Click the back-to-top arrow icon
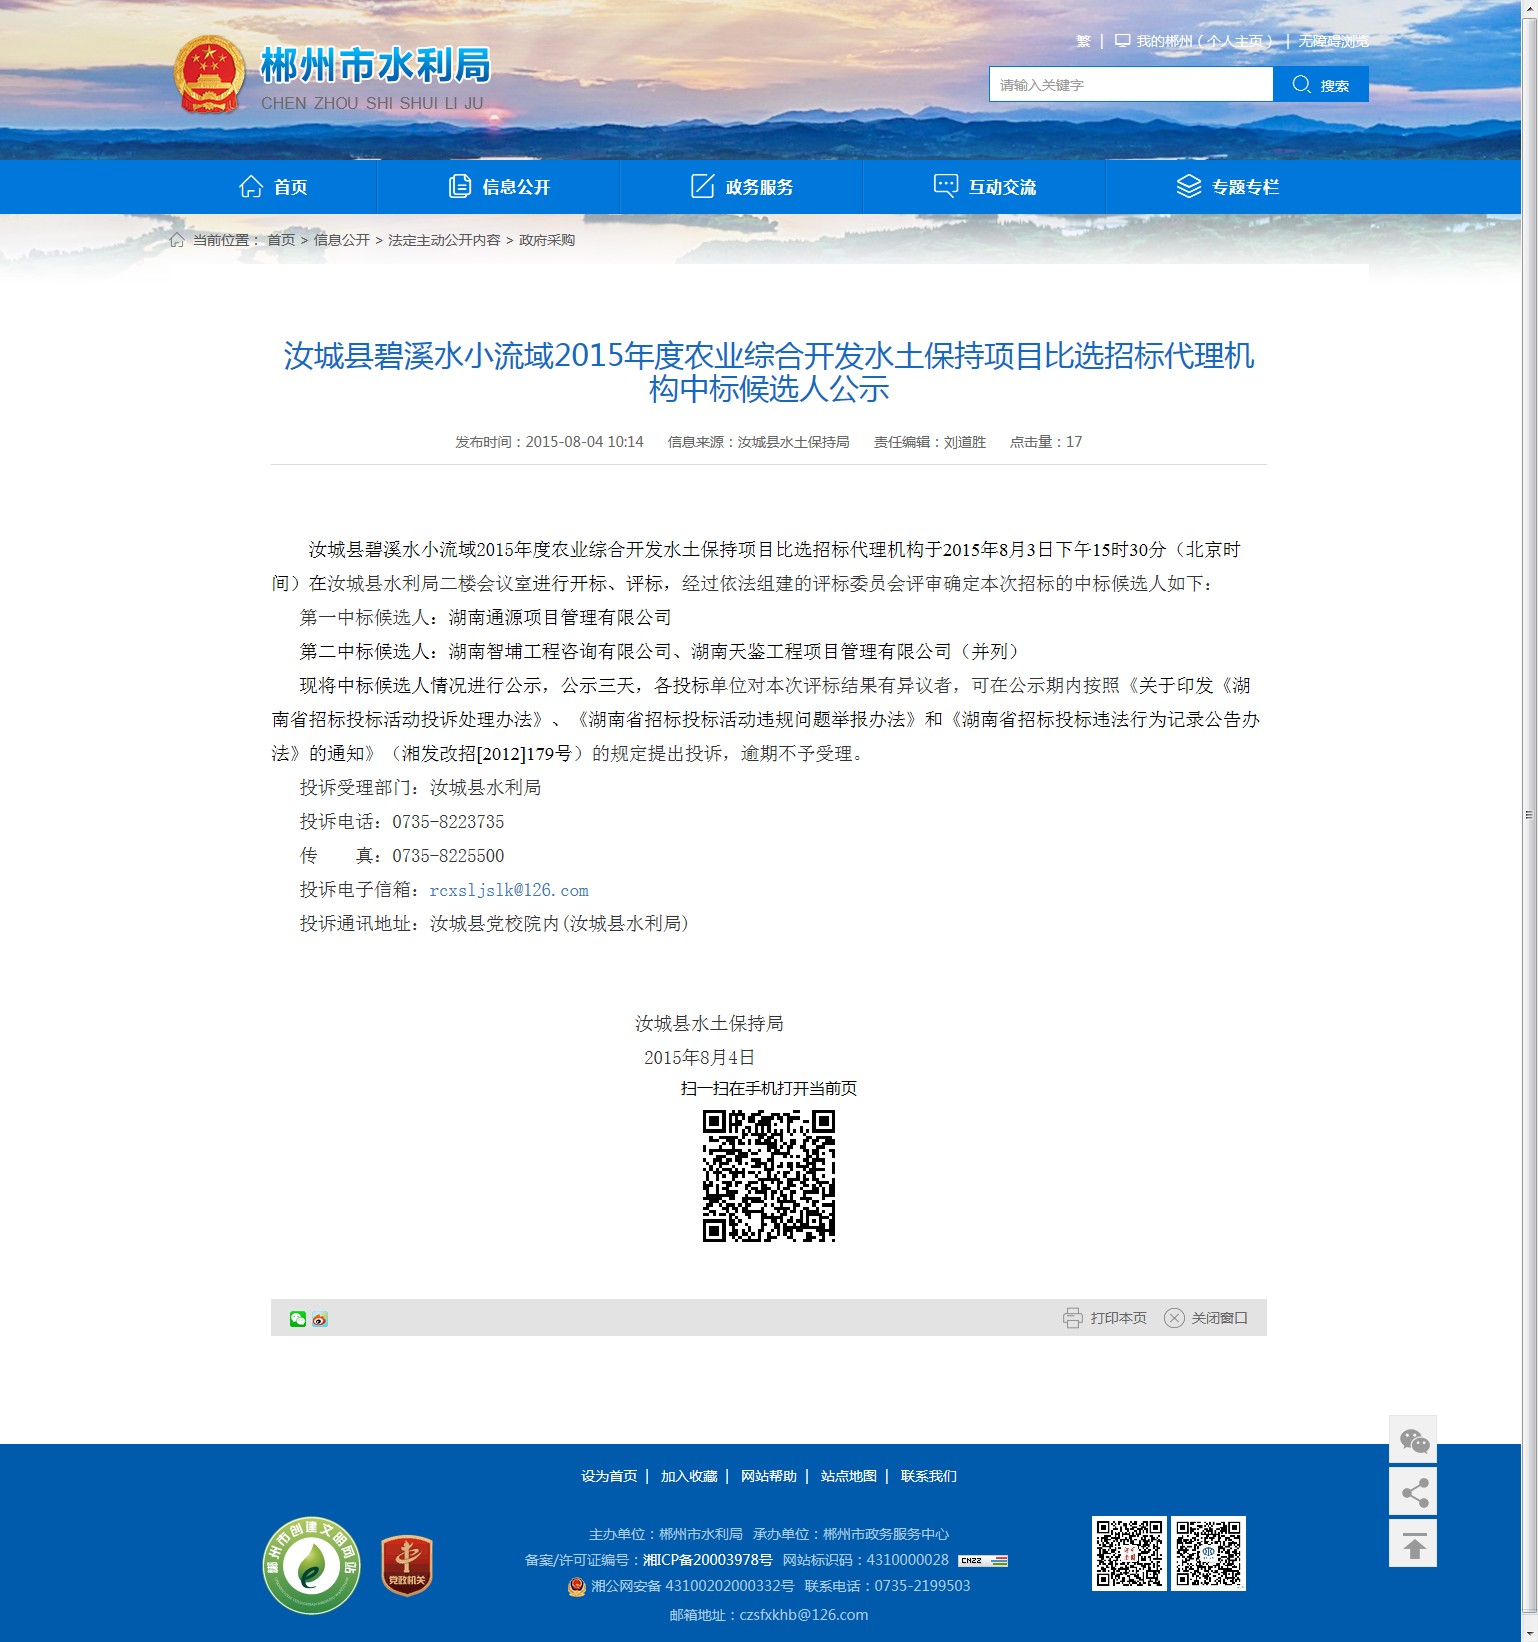 tap(1413, 1545)
